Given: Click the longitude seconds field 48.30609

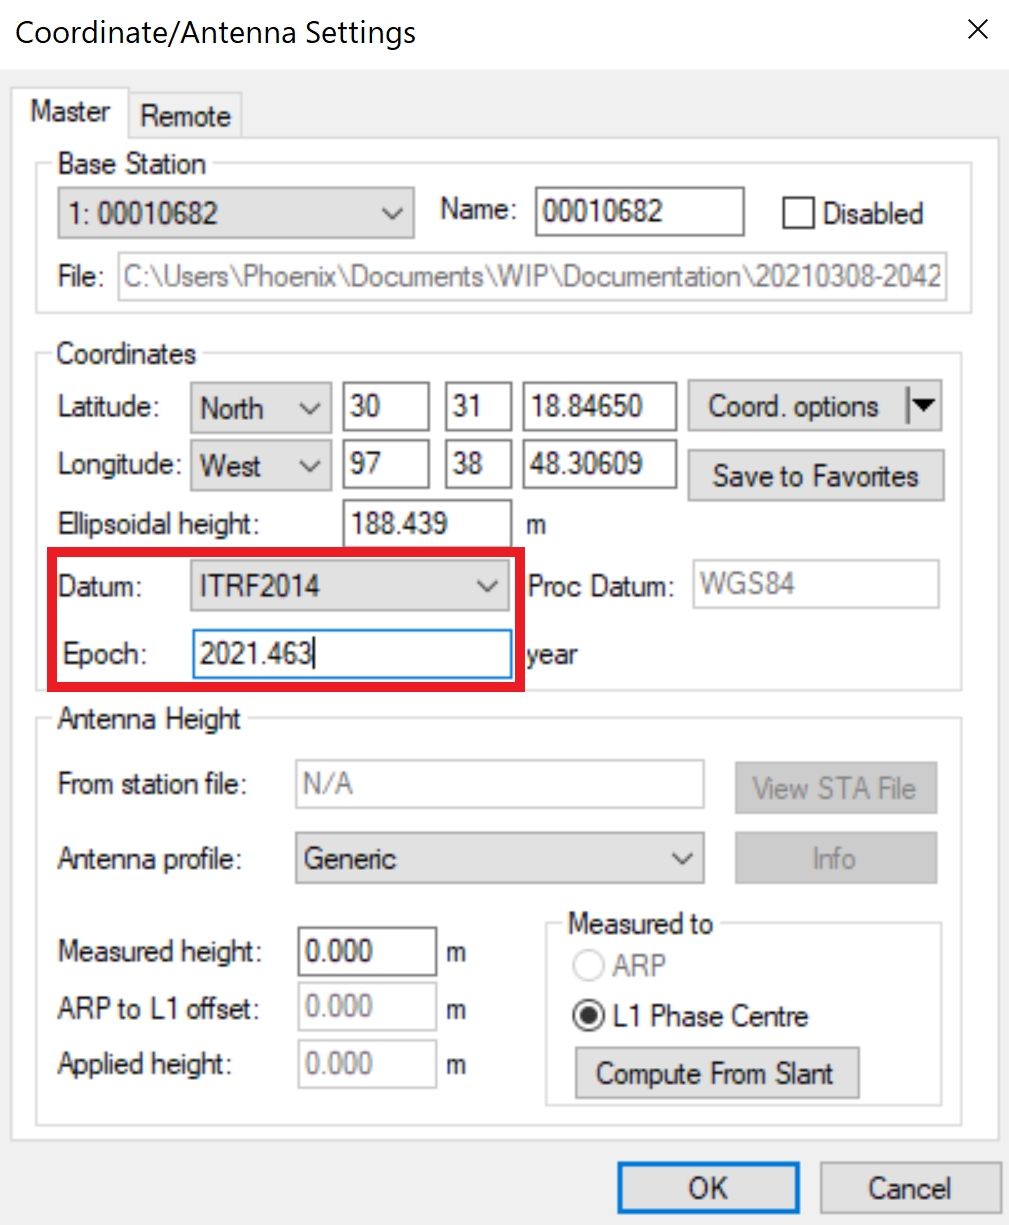Looking at the screenshot, I should coord(599,464).
